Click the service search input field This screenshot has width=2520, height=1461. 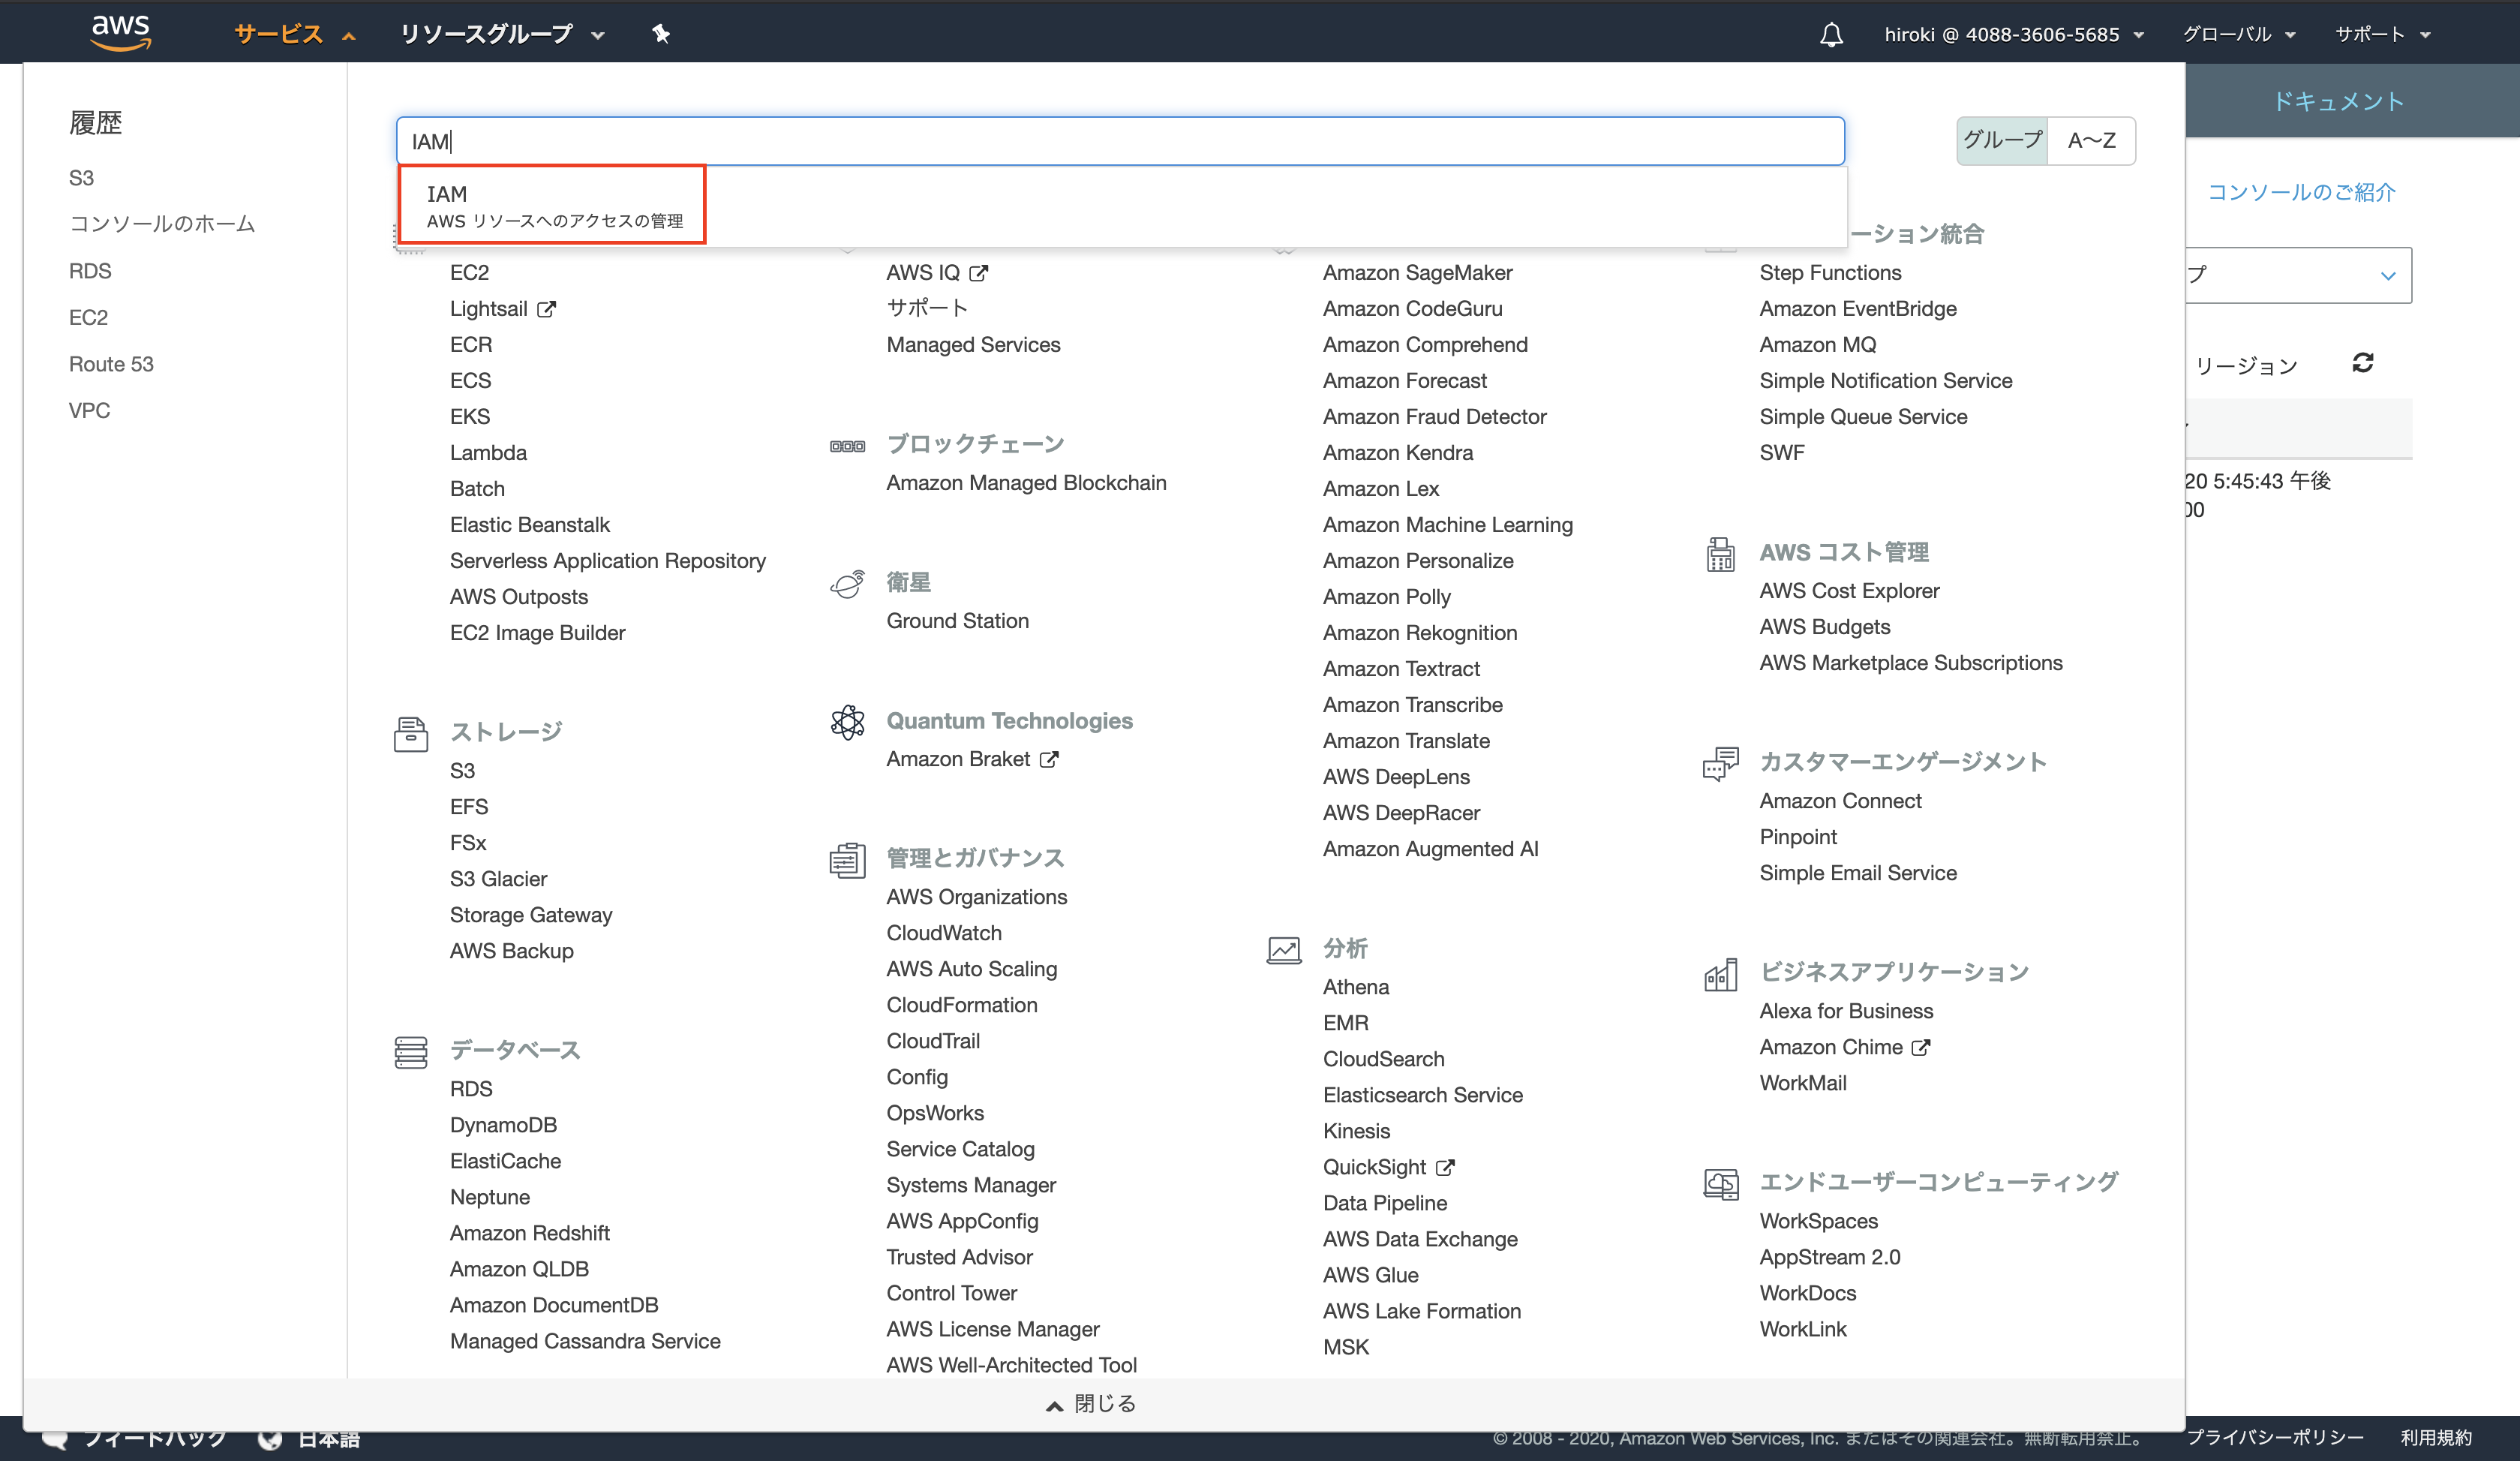[1120, 141]
